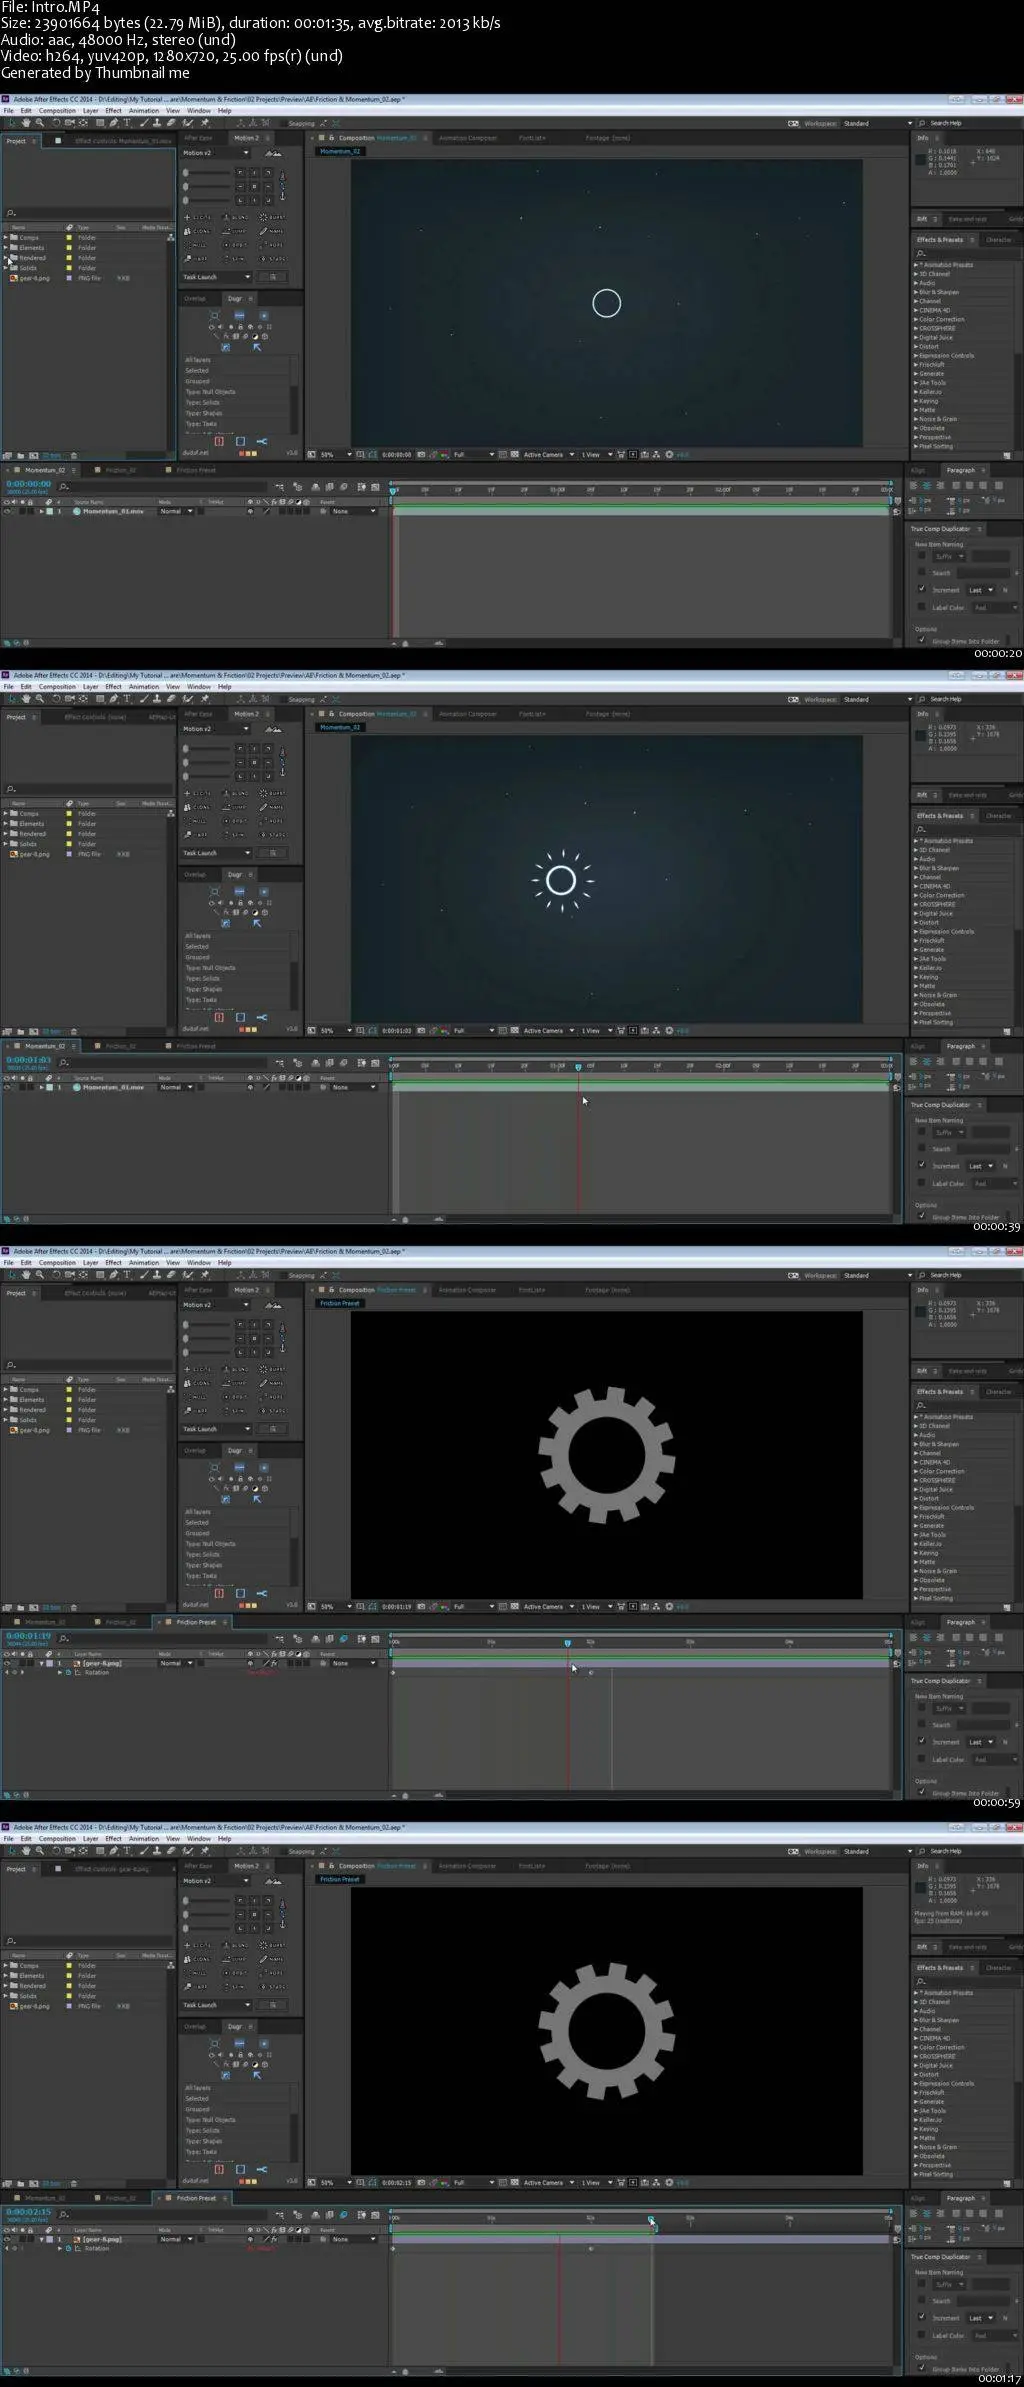Select the Rotation tool in 00:00:59 frame

point(55,1275)
